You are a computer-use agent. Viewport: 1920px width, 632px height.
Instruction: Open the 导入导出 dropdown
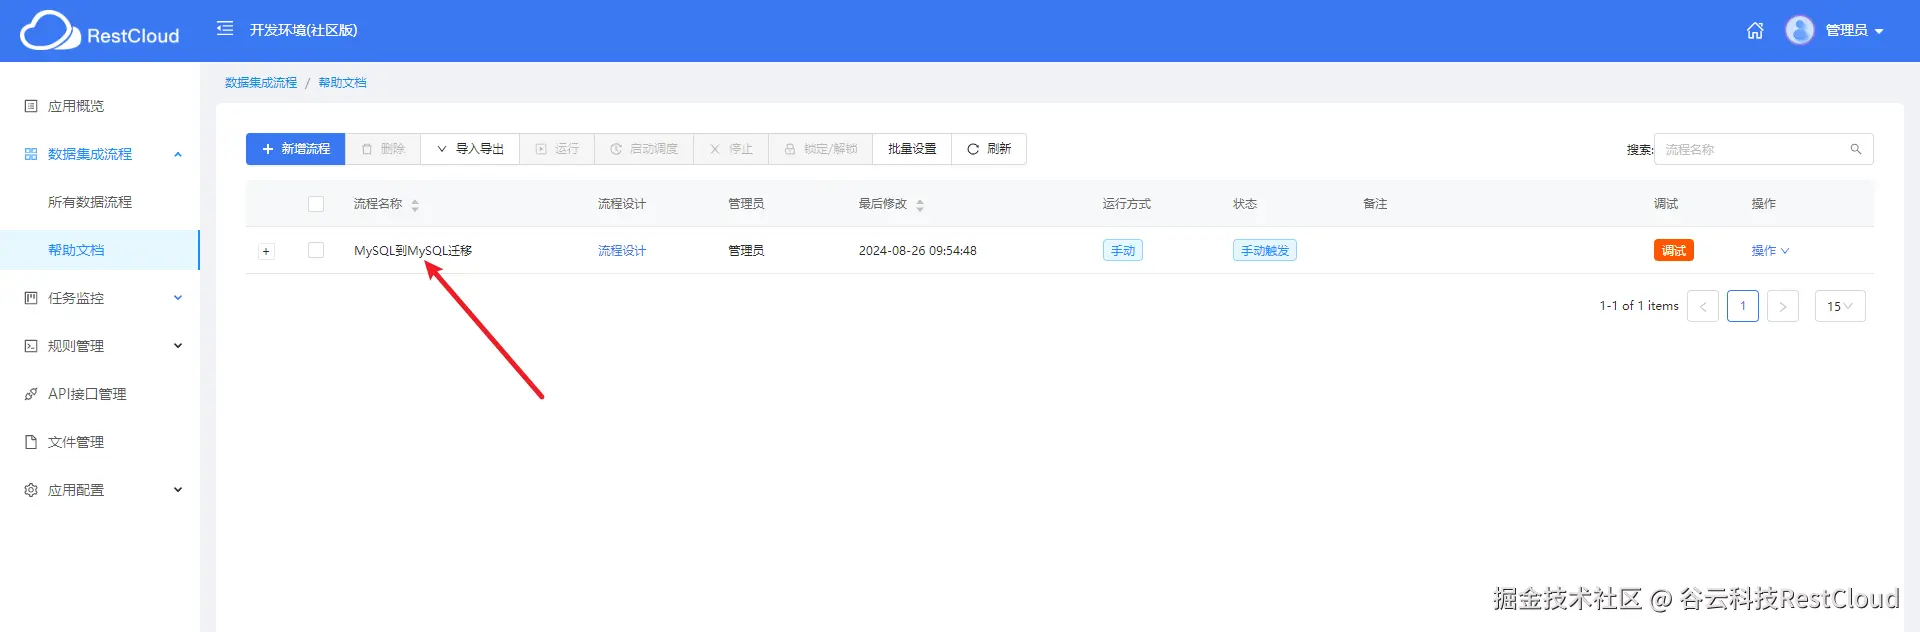coord(470,149)
